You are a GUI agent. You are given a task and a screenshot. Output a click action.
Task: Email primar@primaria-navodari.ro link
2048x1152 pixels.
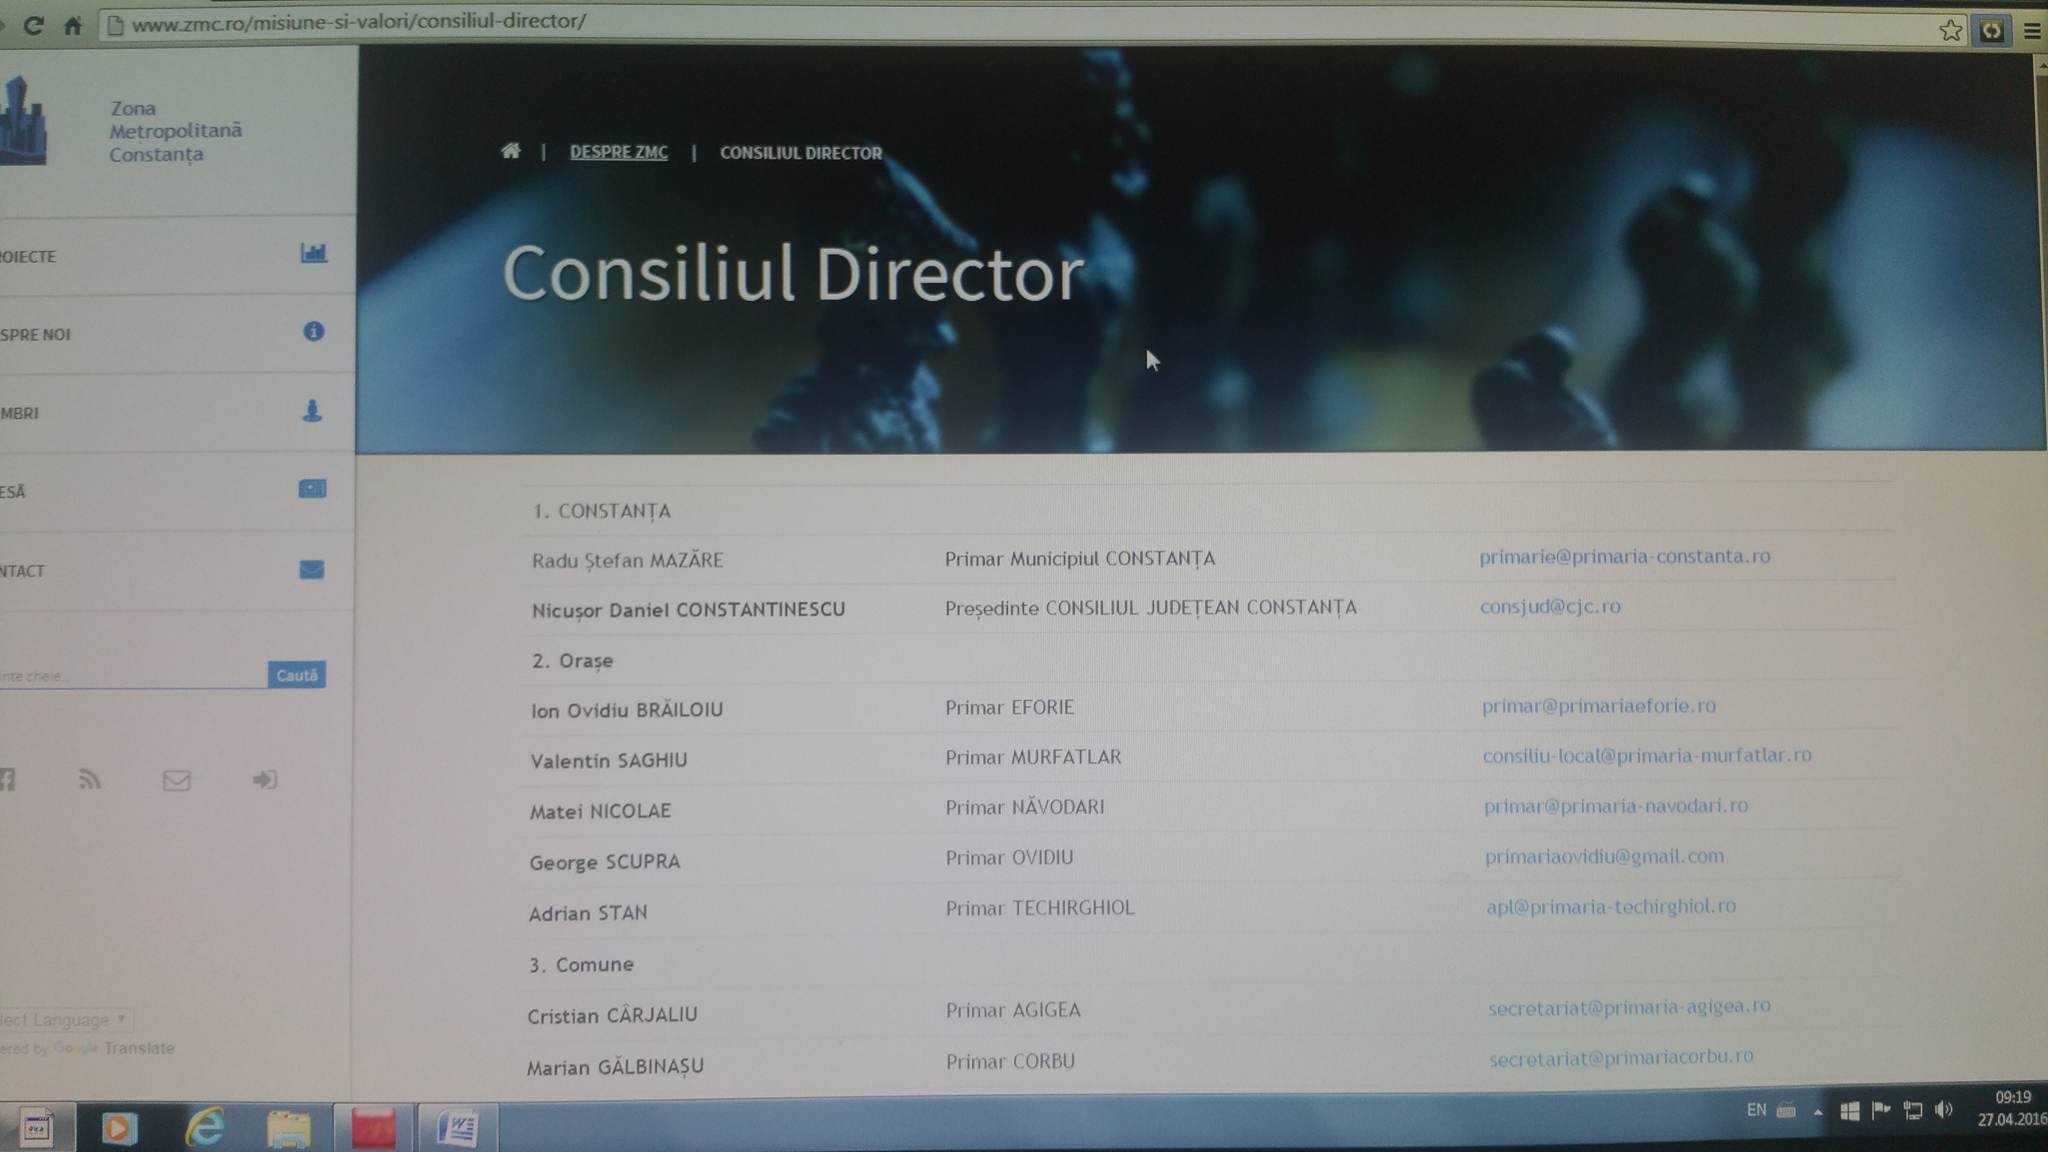(x=1615, y=806)
